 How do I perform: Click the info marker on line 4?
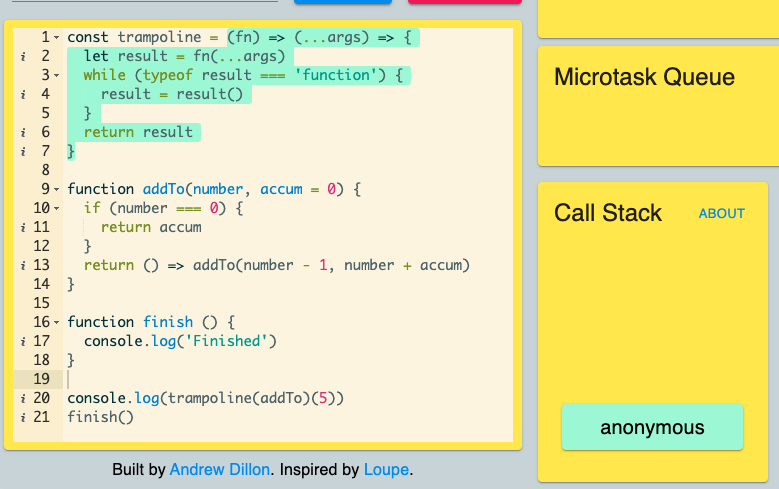[x=23, y=94]
